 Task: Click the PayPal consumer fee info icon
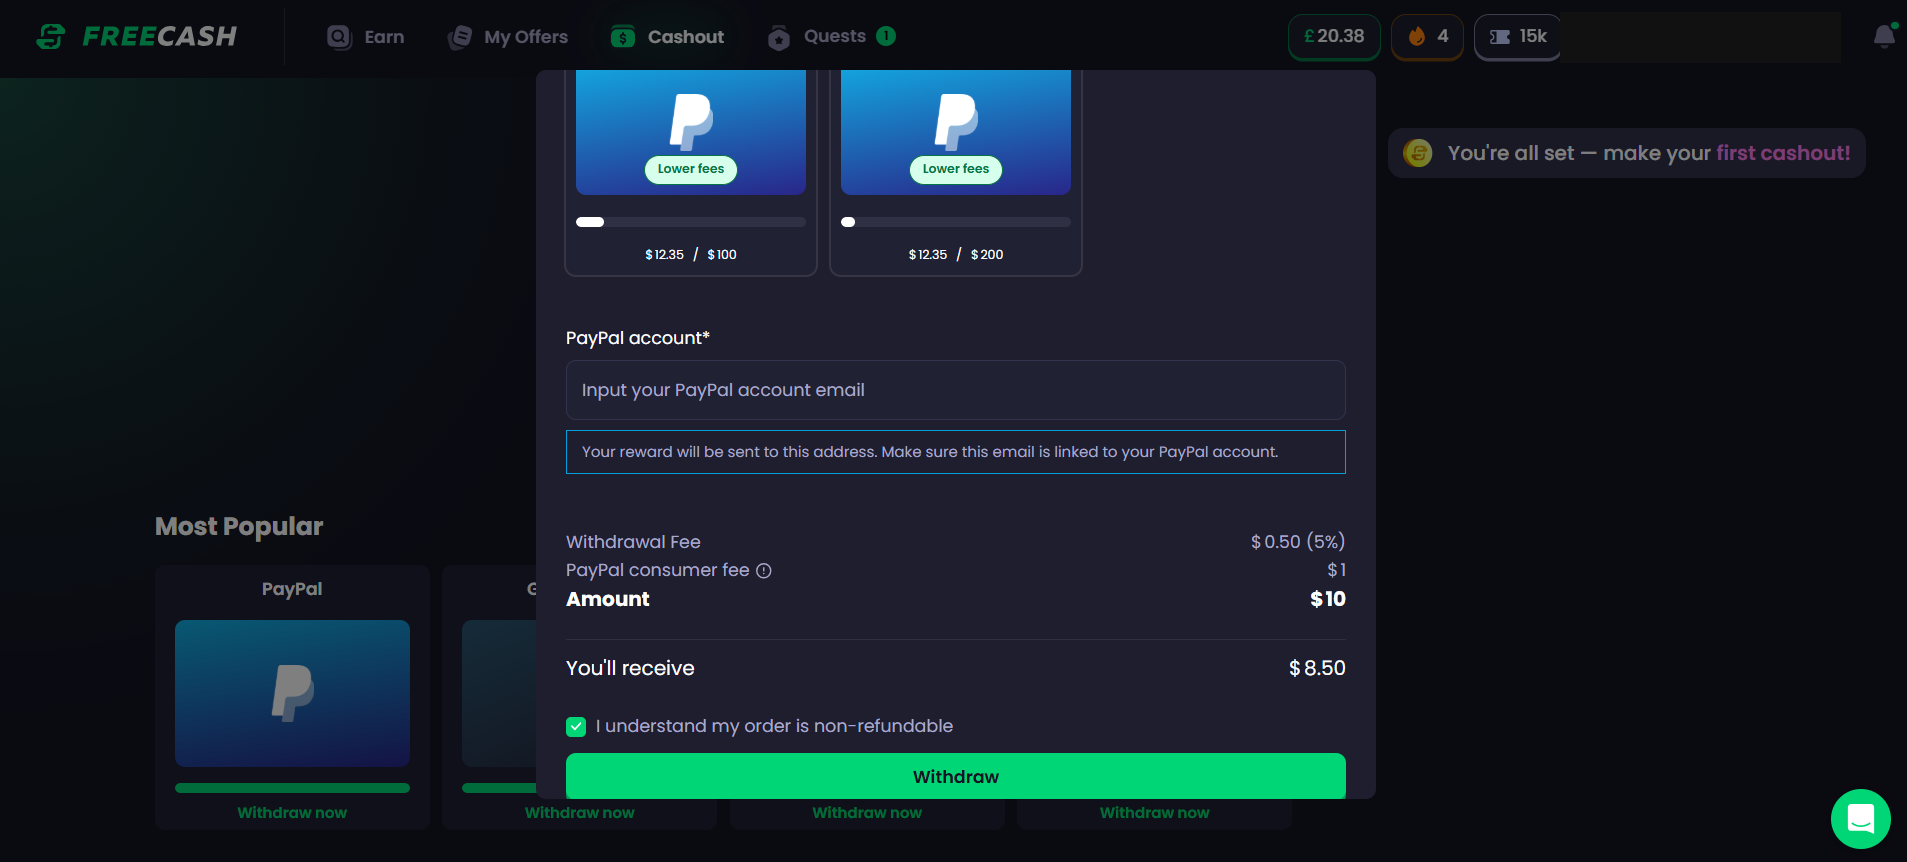click(764, 571)
